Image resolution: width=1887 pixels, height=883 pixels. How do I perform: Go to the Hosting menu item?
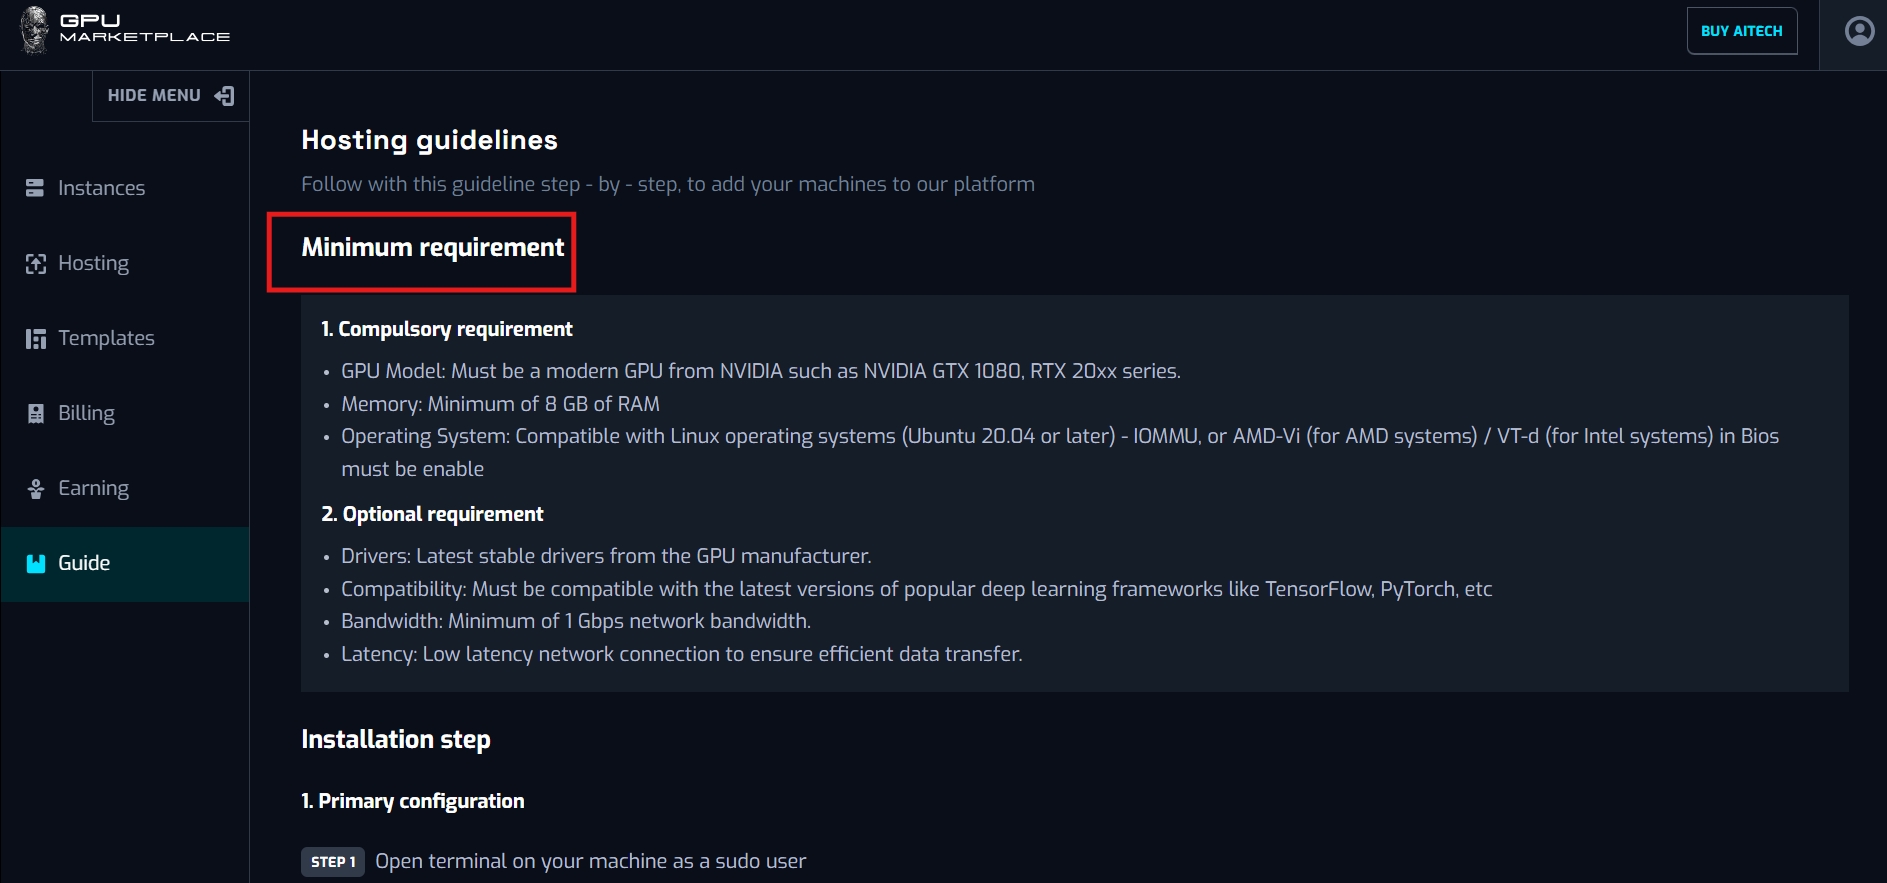(93, 263)
